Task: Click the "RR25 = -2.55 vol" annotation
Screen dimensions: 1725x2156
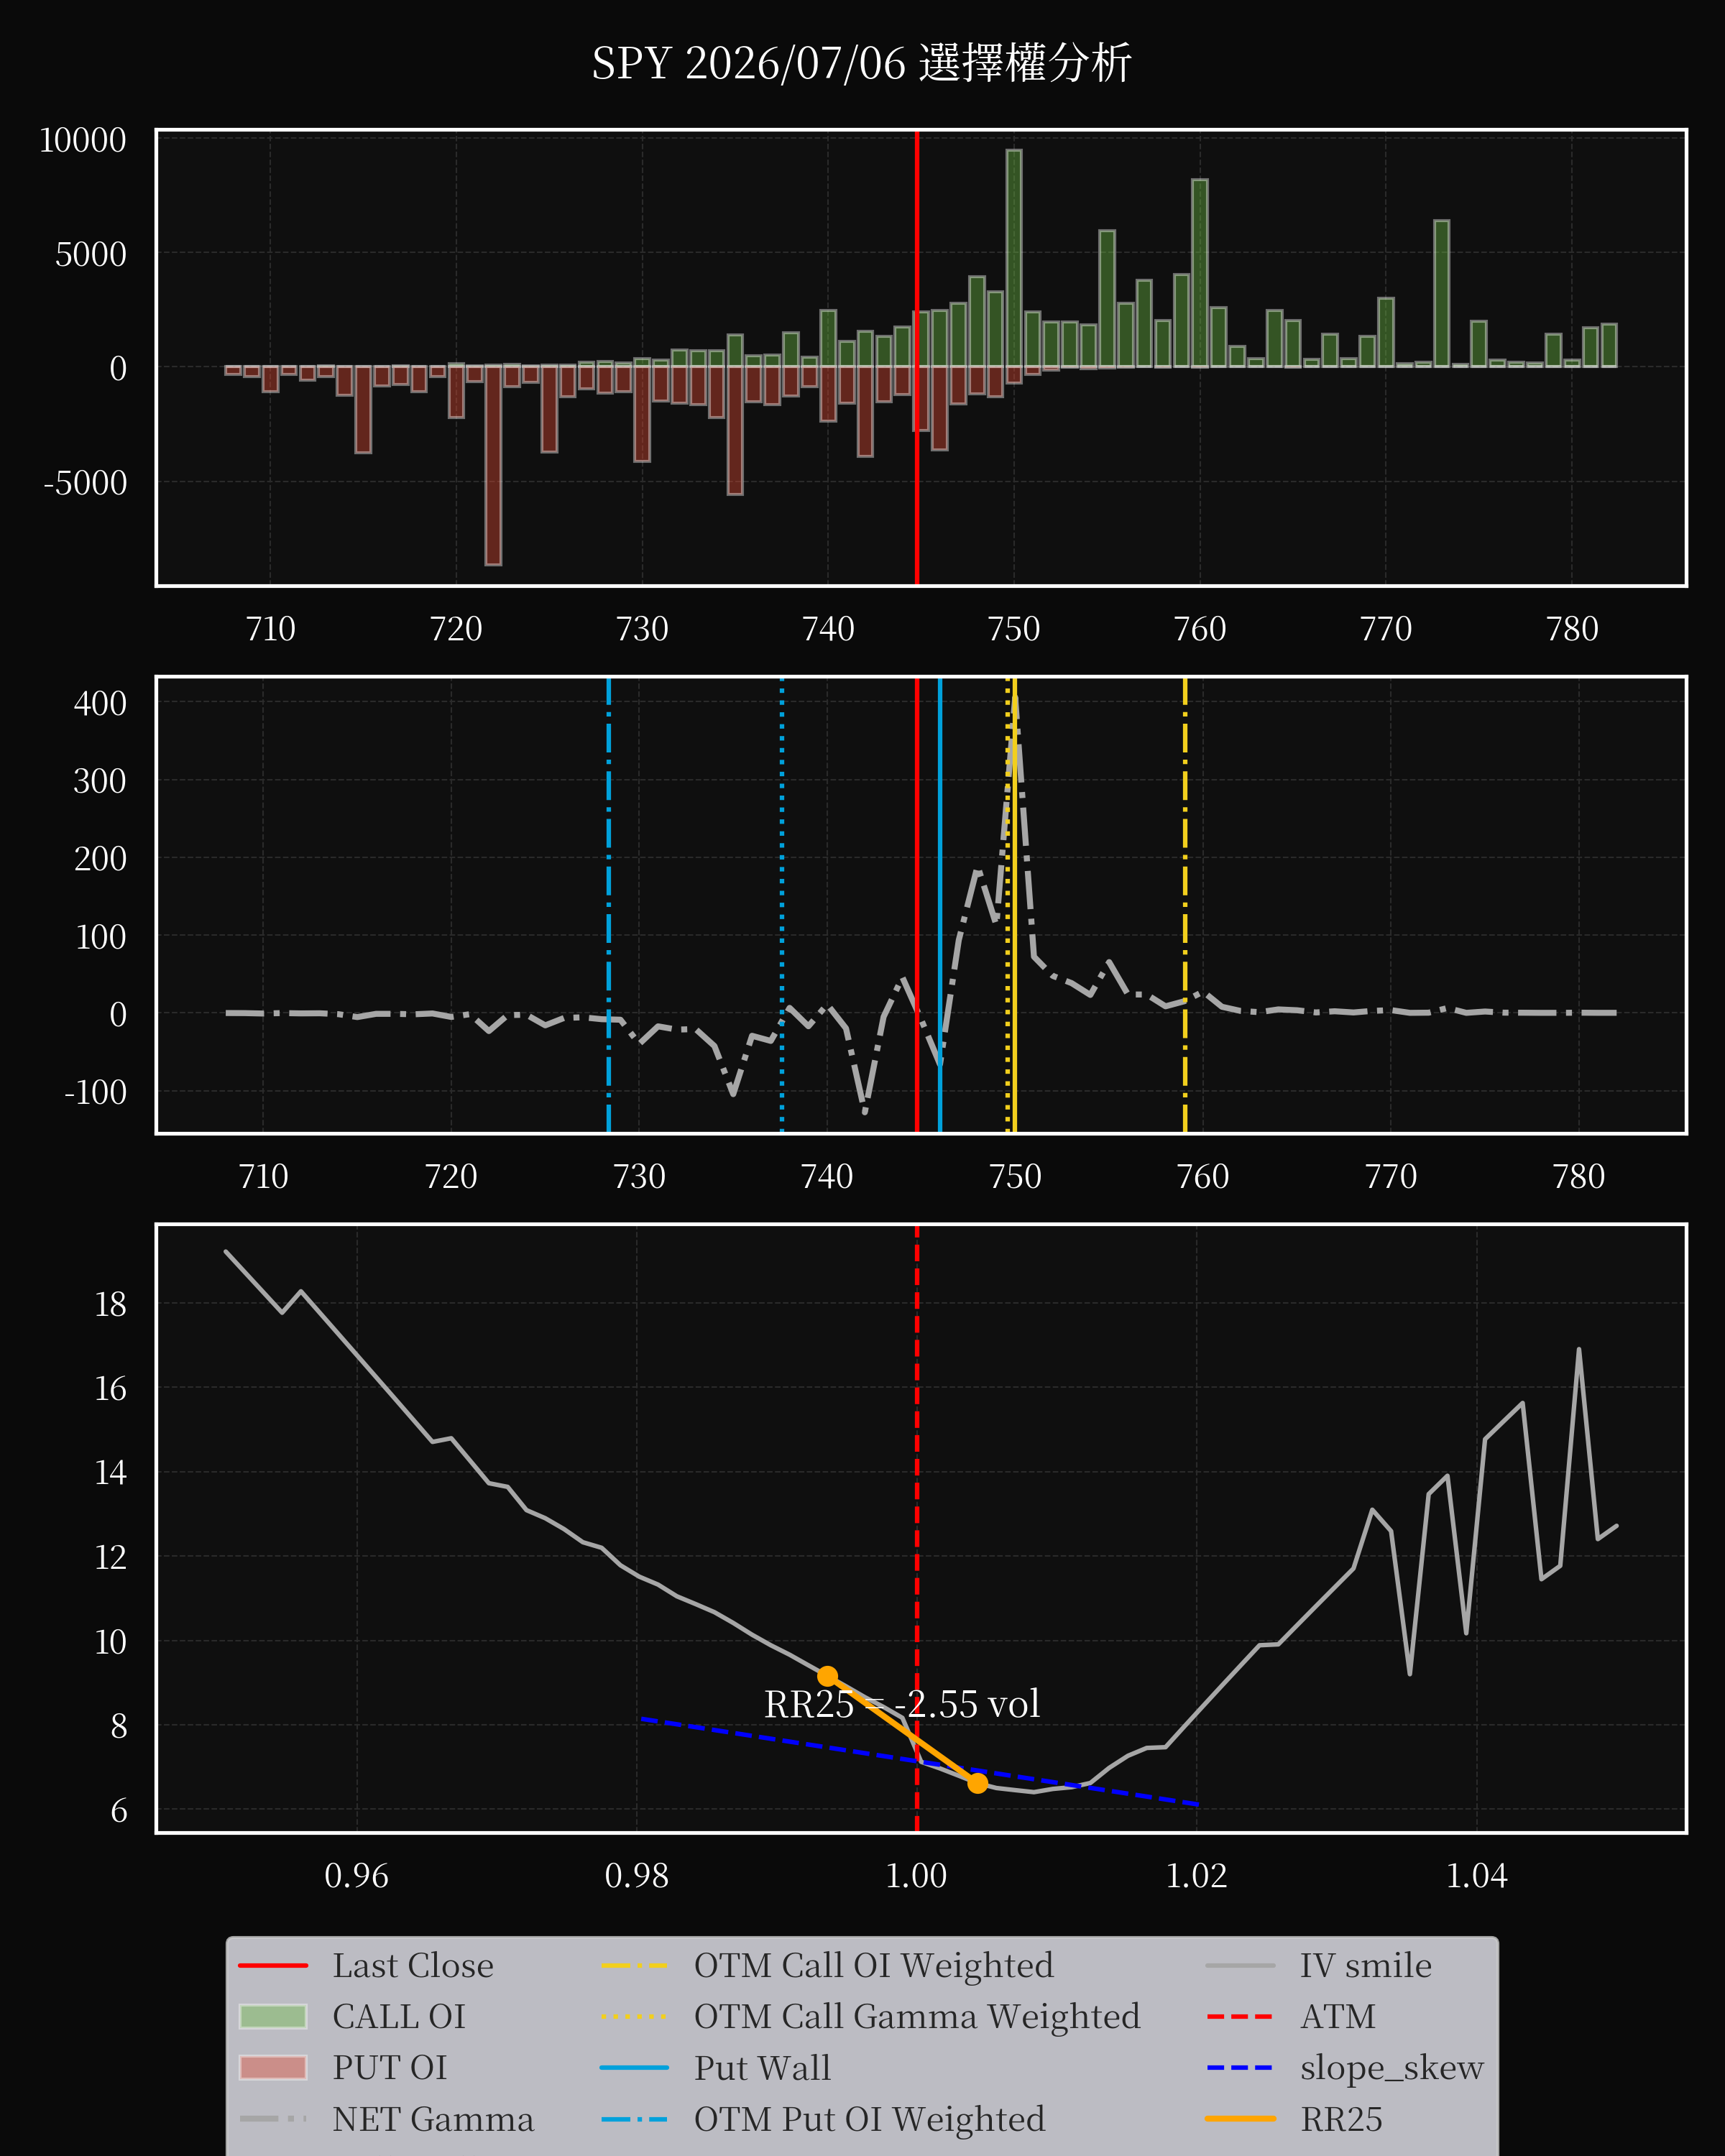Action: pyautogui.click(x=902, y=1704)
